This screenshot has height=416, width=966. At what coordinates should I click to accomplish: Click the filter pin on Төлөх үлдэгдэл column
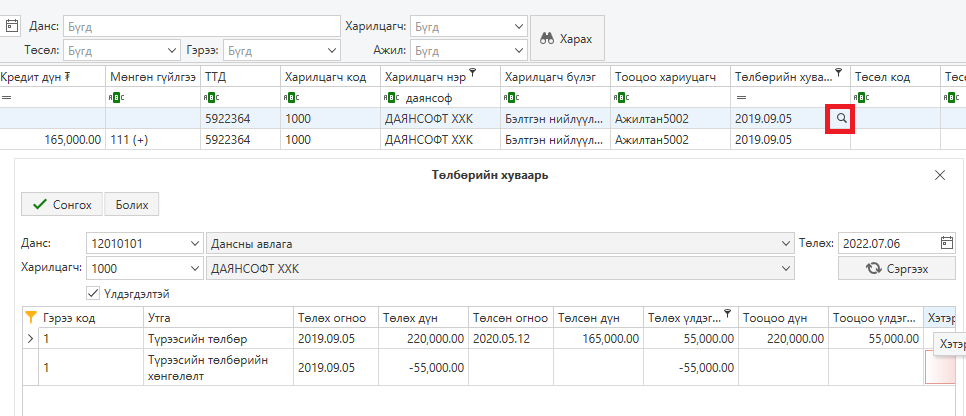728,314
